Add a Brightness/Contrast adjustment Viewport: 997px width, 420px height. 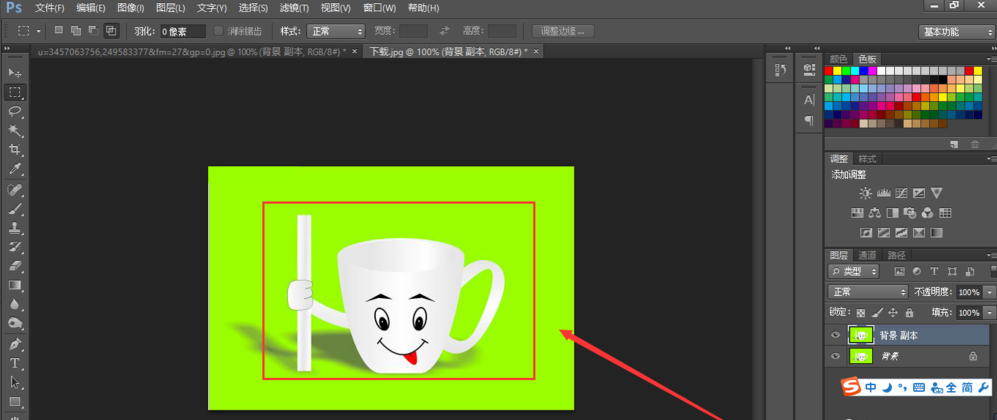(x=866, y=193)
